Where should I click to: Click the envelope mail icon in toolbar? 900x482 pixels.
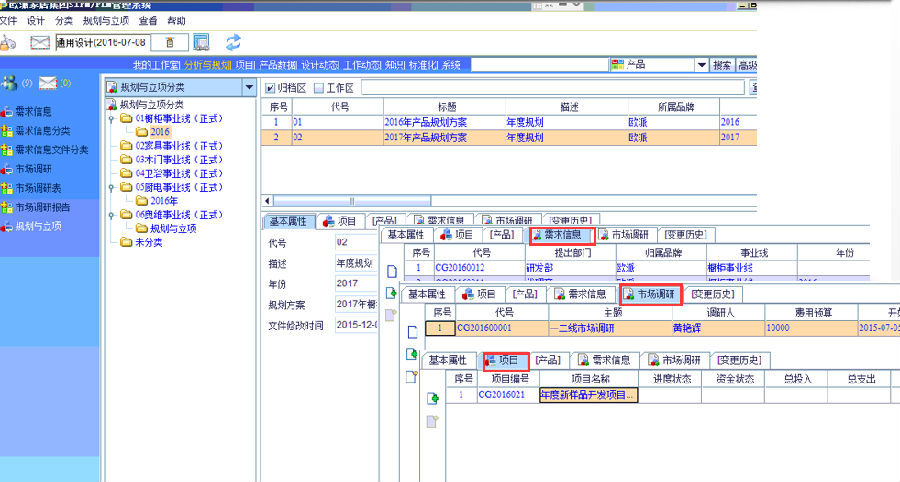pyautogui.click(x=40, y=42)
